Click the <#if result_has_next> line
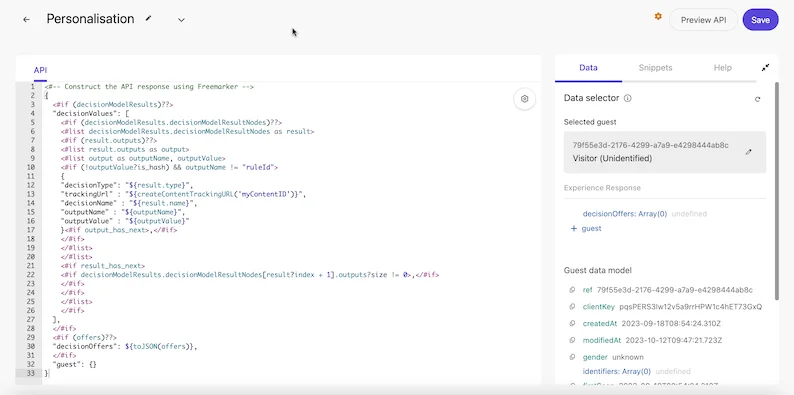This screenshot has height=395, width=794. click(103, 266)
